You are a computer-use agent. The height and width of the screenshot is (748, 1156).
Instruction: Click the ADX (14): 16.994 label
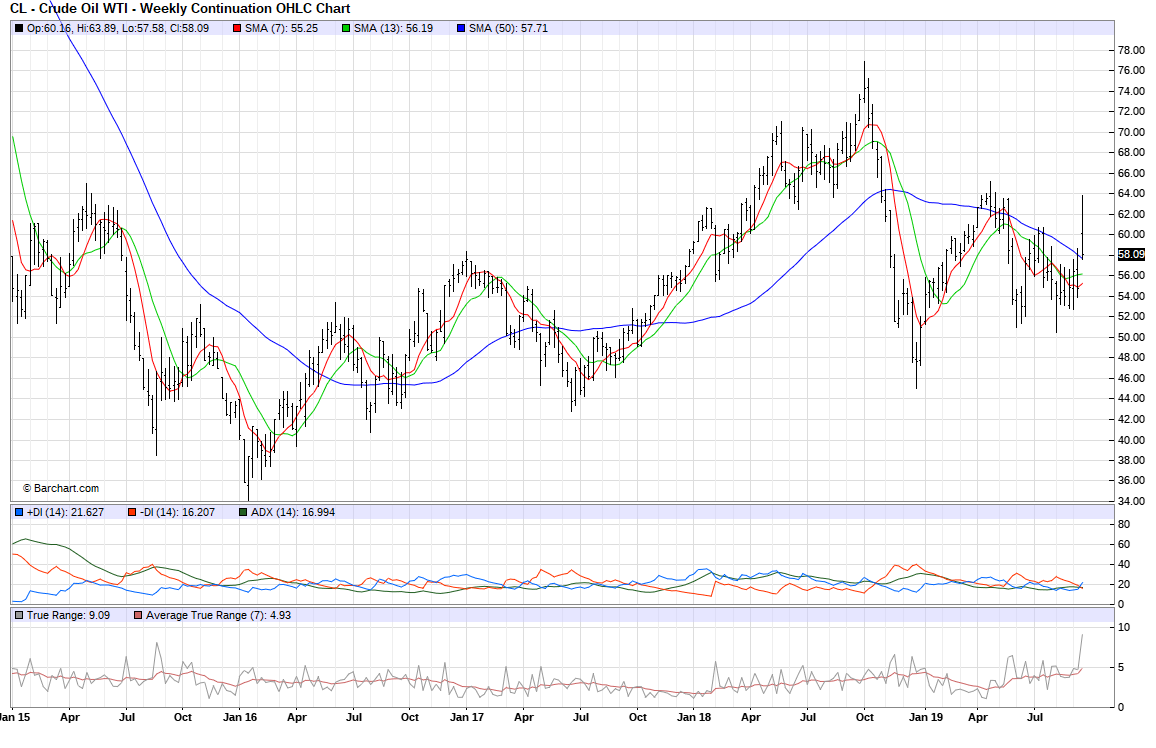coord(293,512)
